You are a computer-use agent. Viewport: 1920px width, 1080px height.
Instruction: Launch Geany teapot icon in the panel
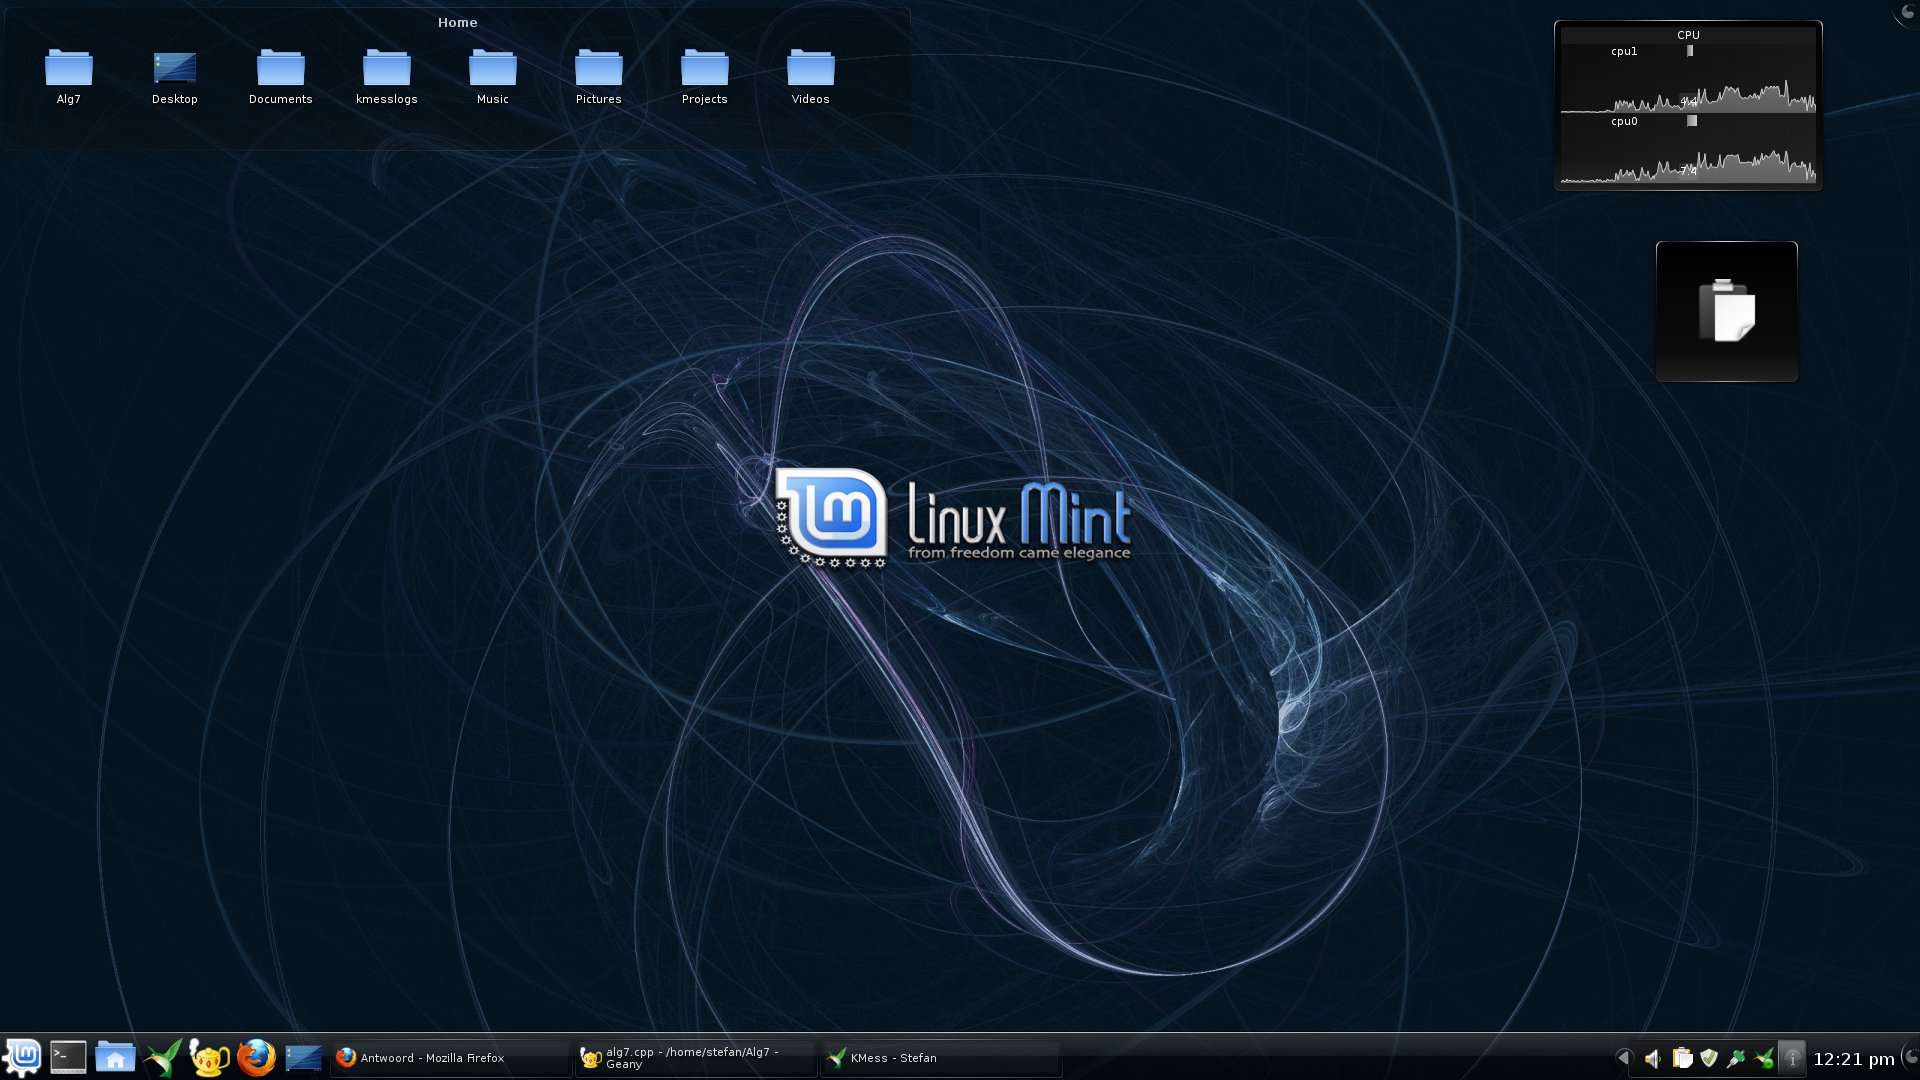(x=209, y=1057)
